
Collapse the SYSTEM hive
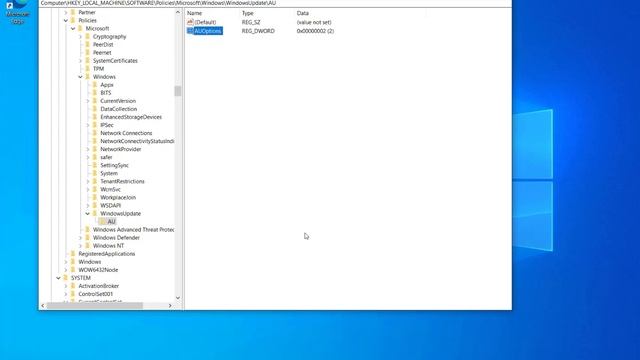pyautogui.click(x=58, y=278)
